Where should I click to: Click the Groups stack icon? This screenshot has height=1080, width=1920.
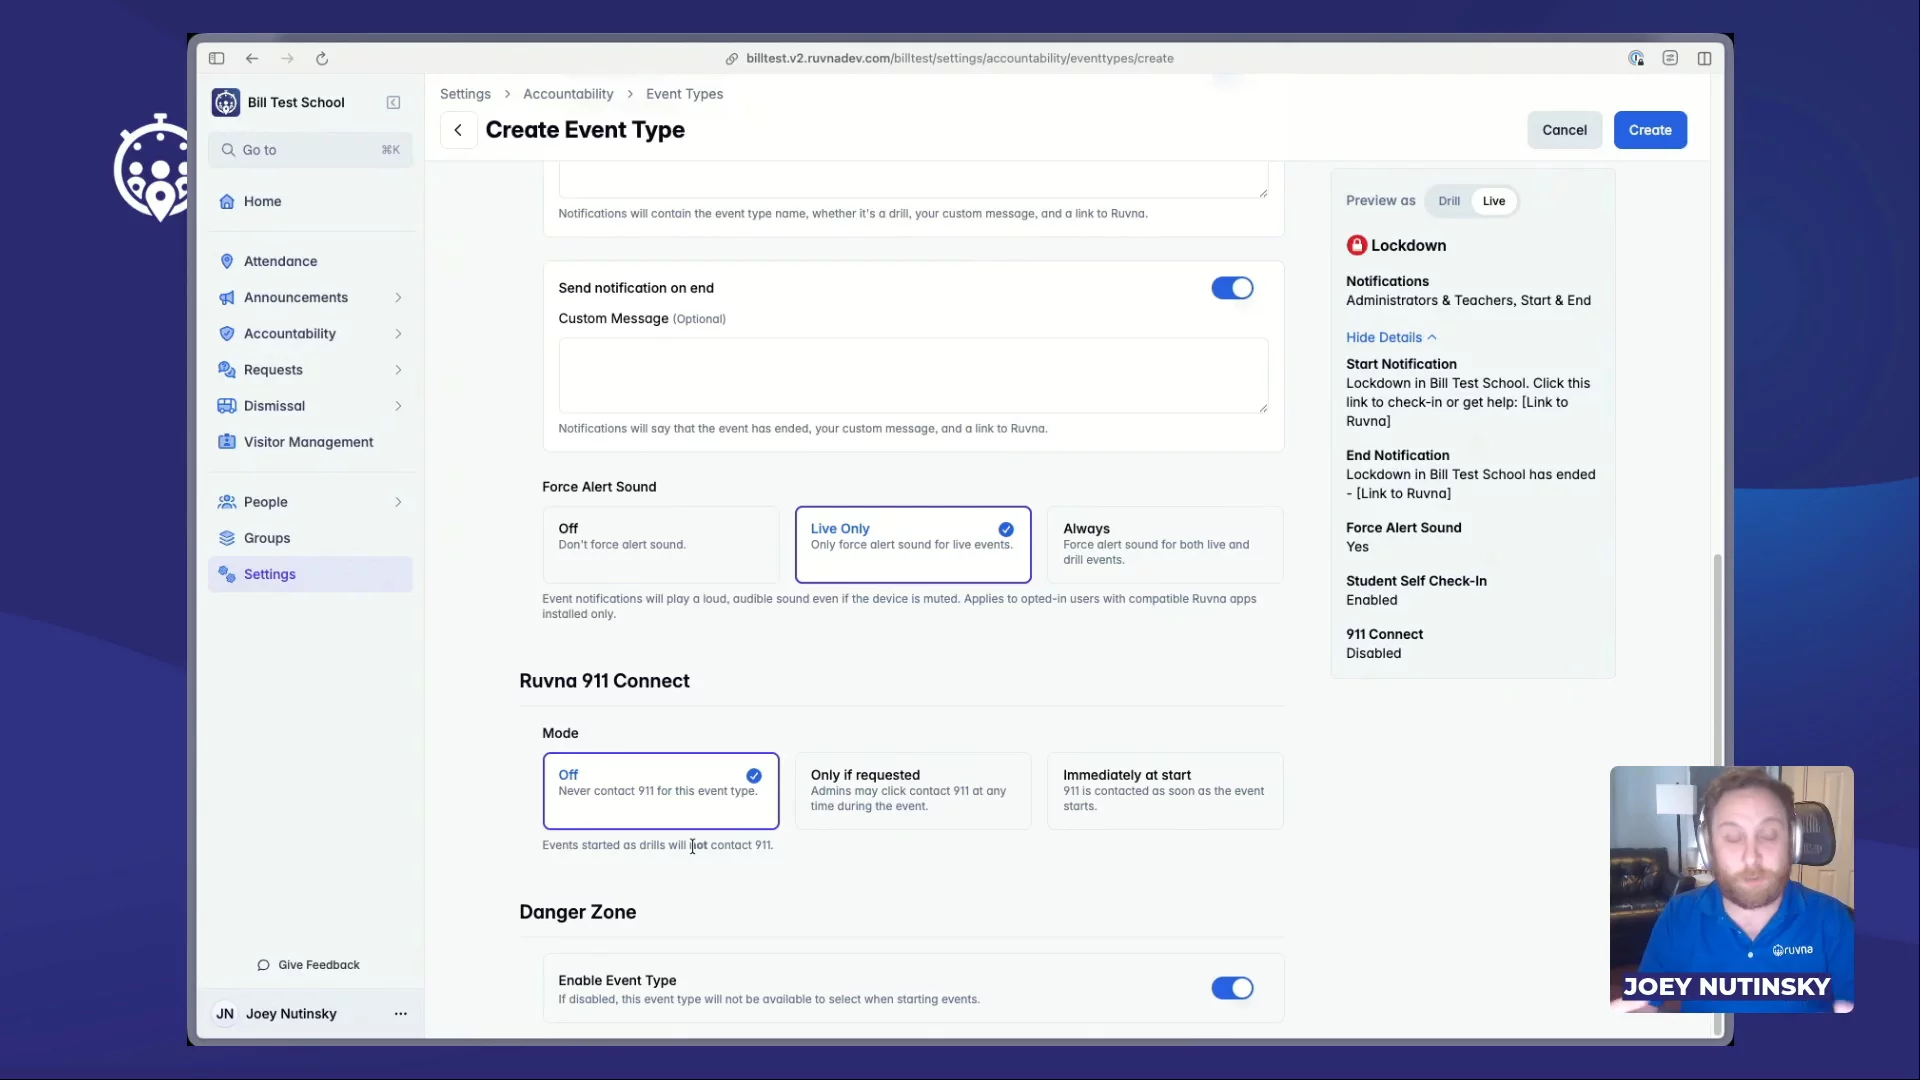point(227,537)
